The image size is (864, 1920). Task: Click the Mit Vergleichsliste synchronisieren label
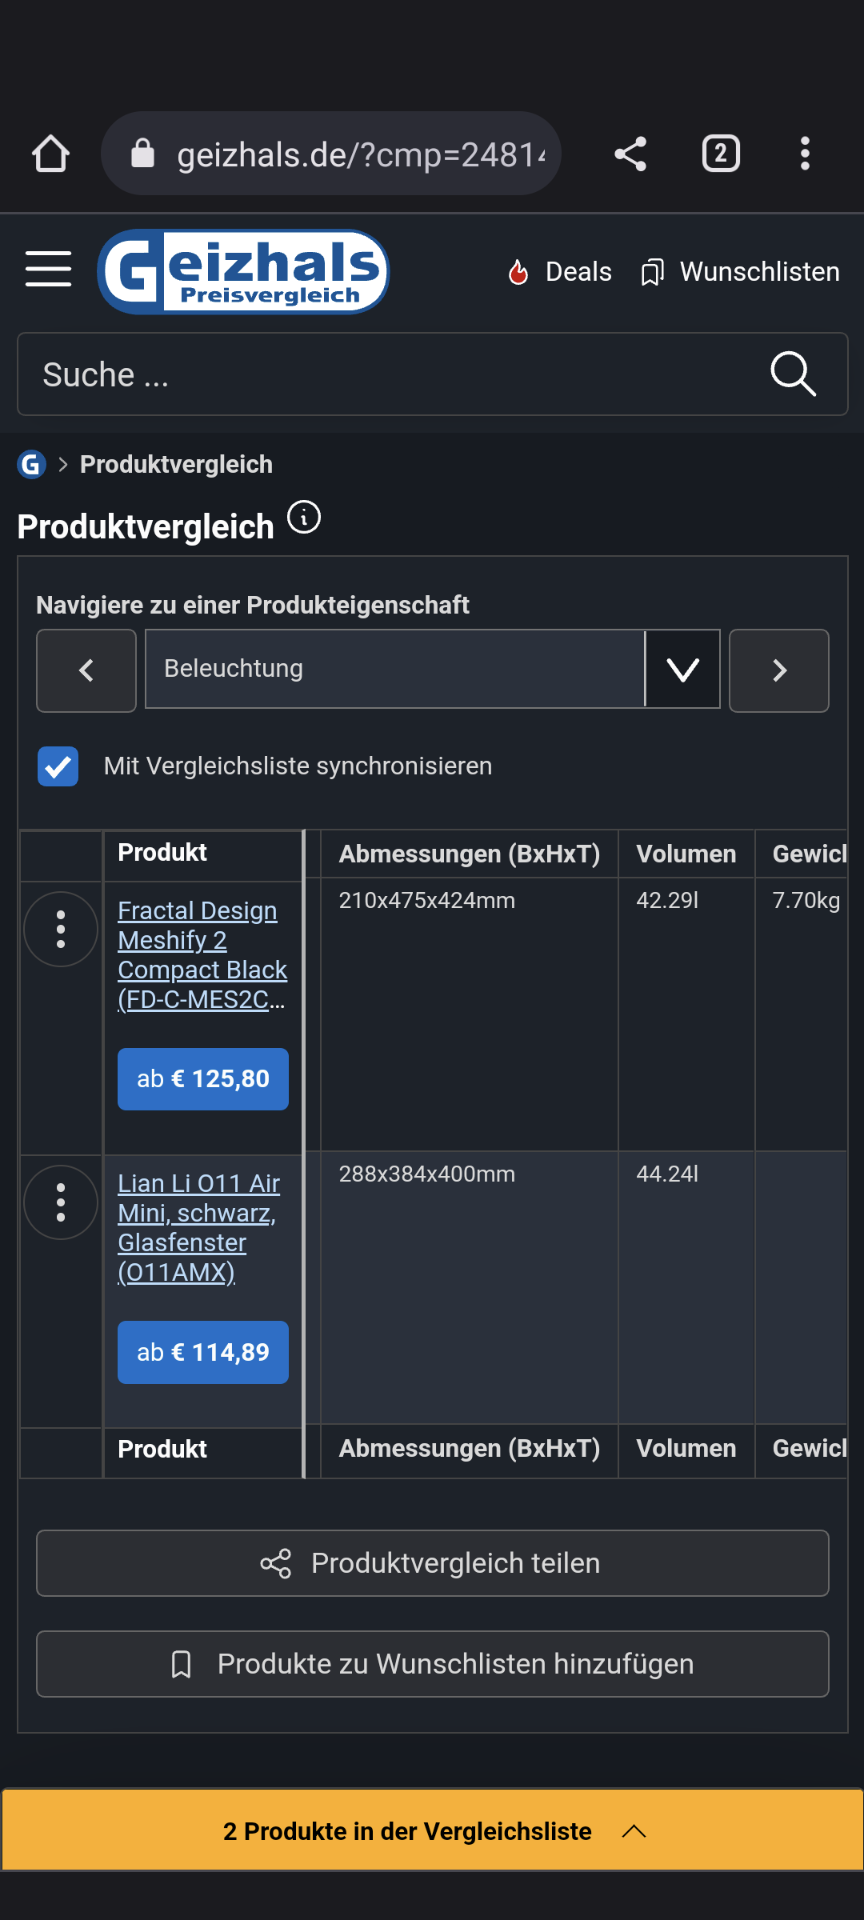tap(298, 767)
